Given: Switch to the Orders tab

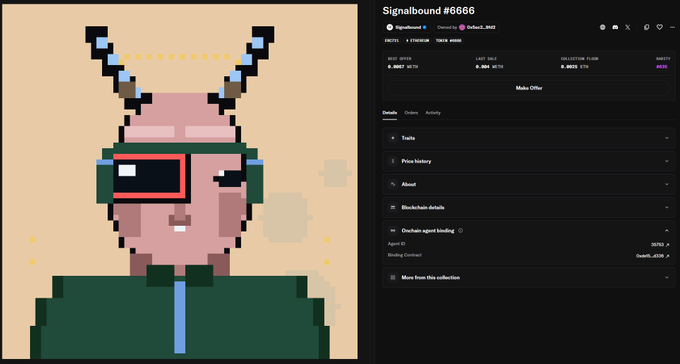Looking at the screenshot, I should (x=411, y=113).
